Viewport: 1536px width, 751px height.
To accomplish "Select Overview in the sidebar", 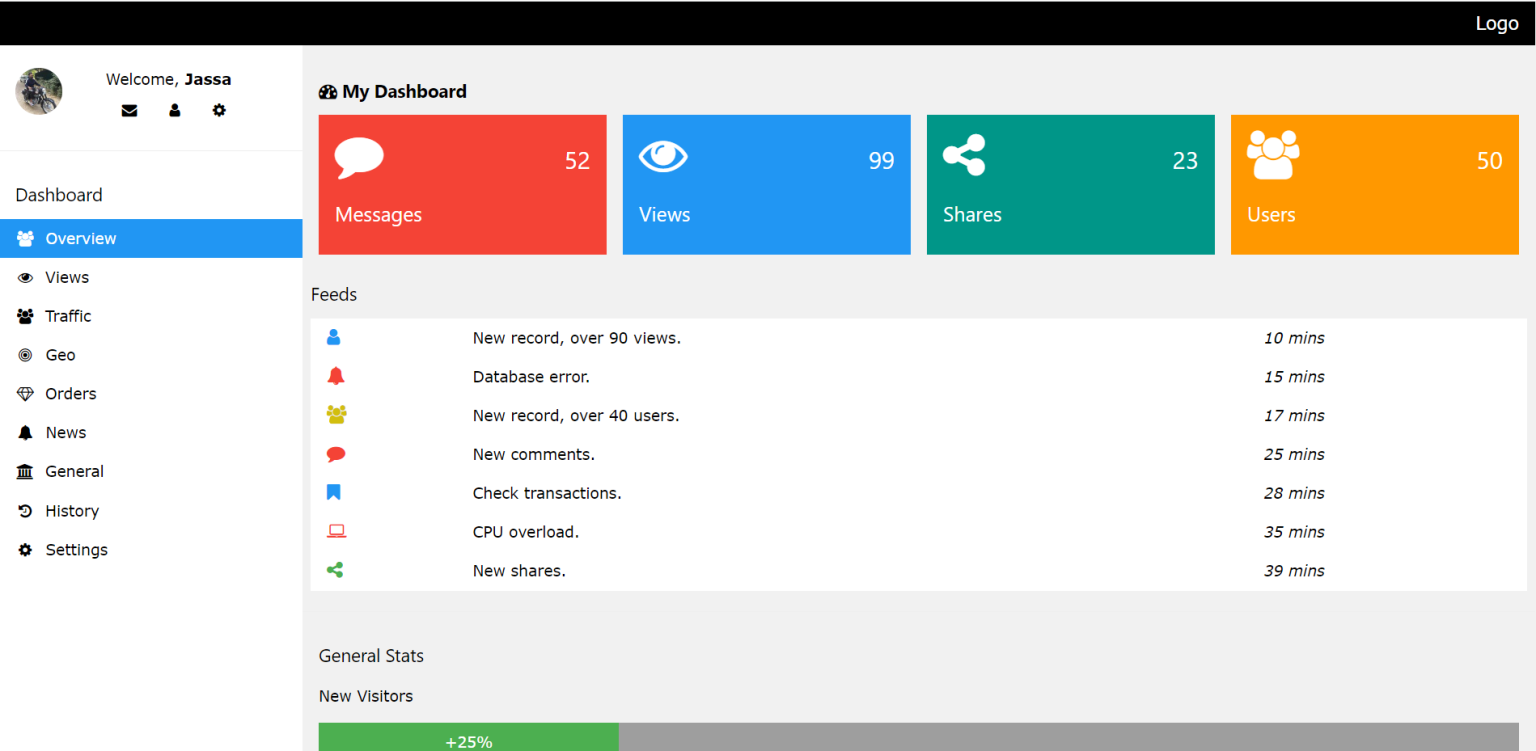I will pyautogui.click(x=80, y=238).
